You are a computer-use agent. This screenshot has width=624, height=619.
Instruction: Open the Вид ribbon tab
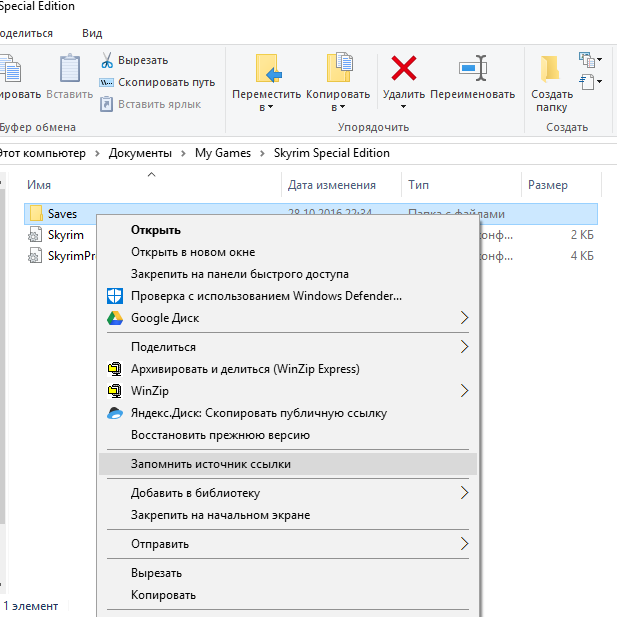coord(92,33)
